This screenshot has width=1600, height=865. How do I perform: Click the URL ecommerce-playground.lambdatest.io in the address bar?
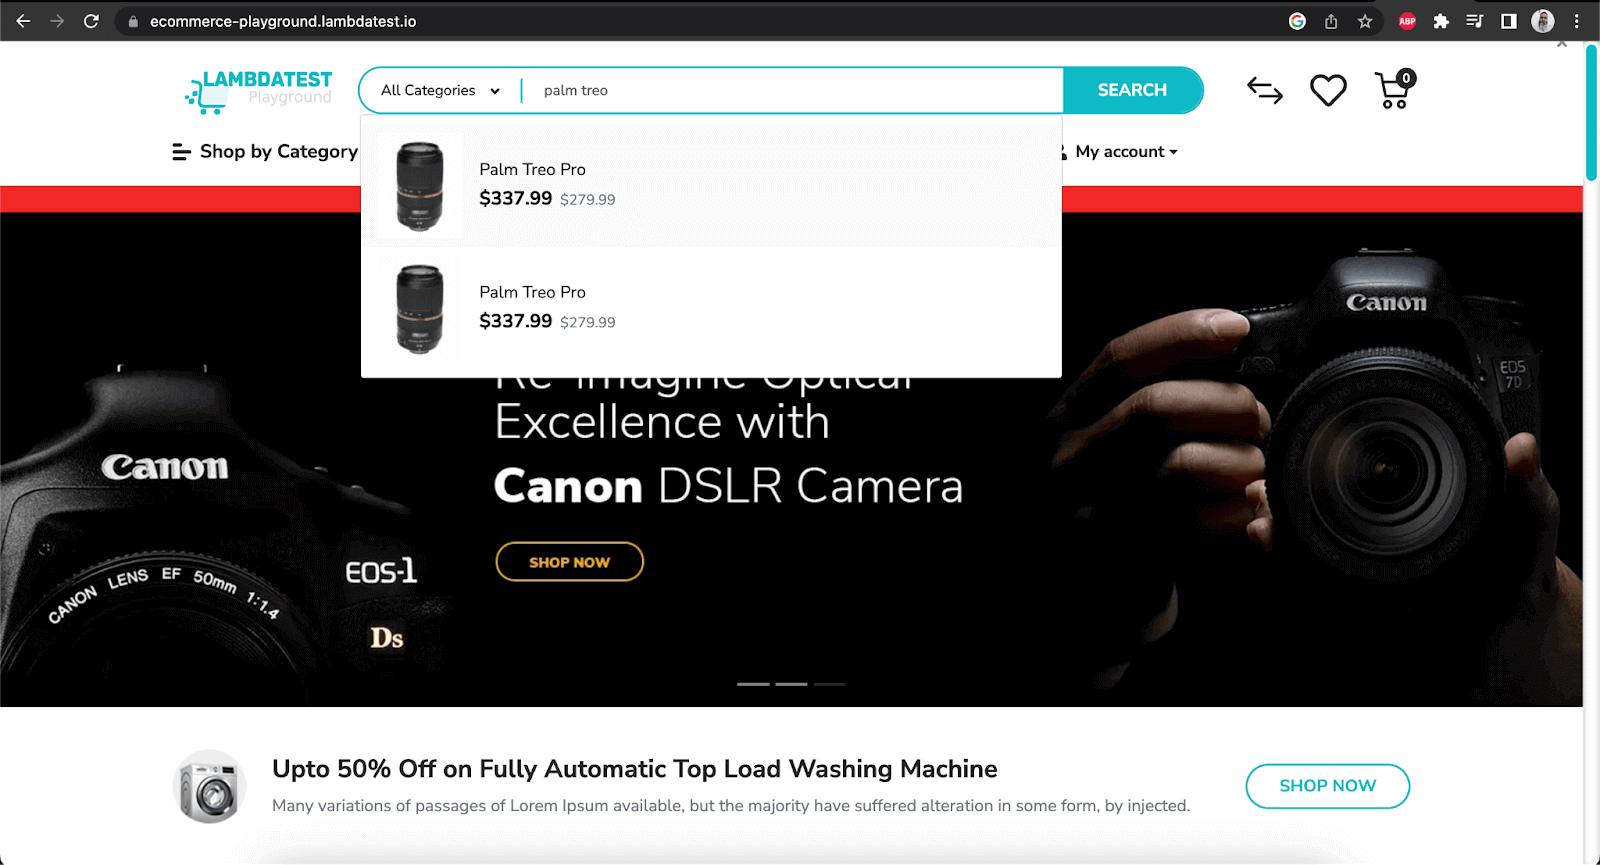(283, 21)
